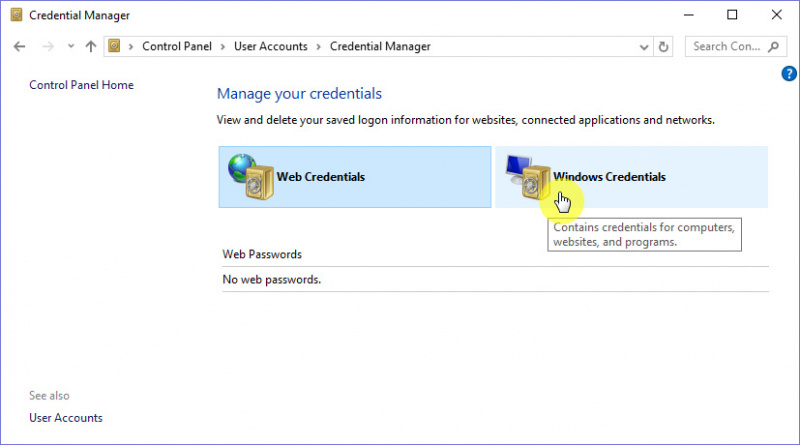
Task: Click the search magnifier icon
Action: [x=773, y=46]
